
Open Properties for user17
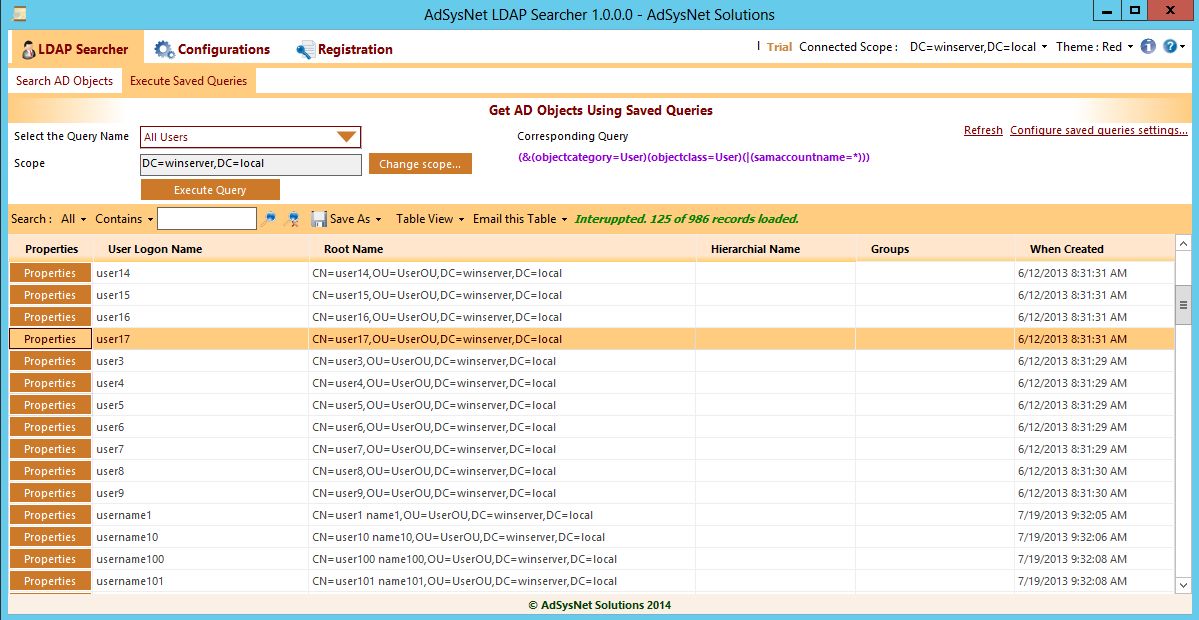click(50, 339)
